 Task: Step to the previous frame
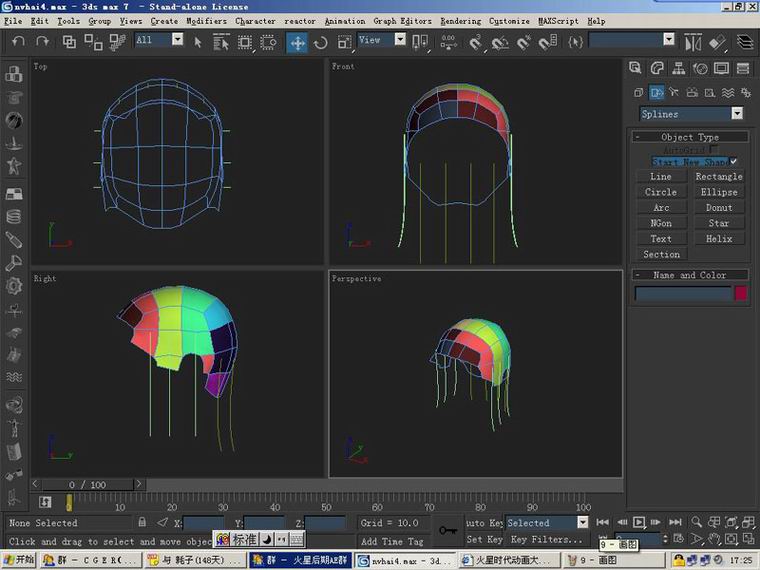(x=622, y=522)
